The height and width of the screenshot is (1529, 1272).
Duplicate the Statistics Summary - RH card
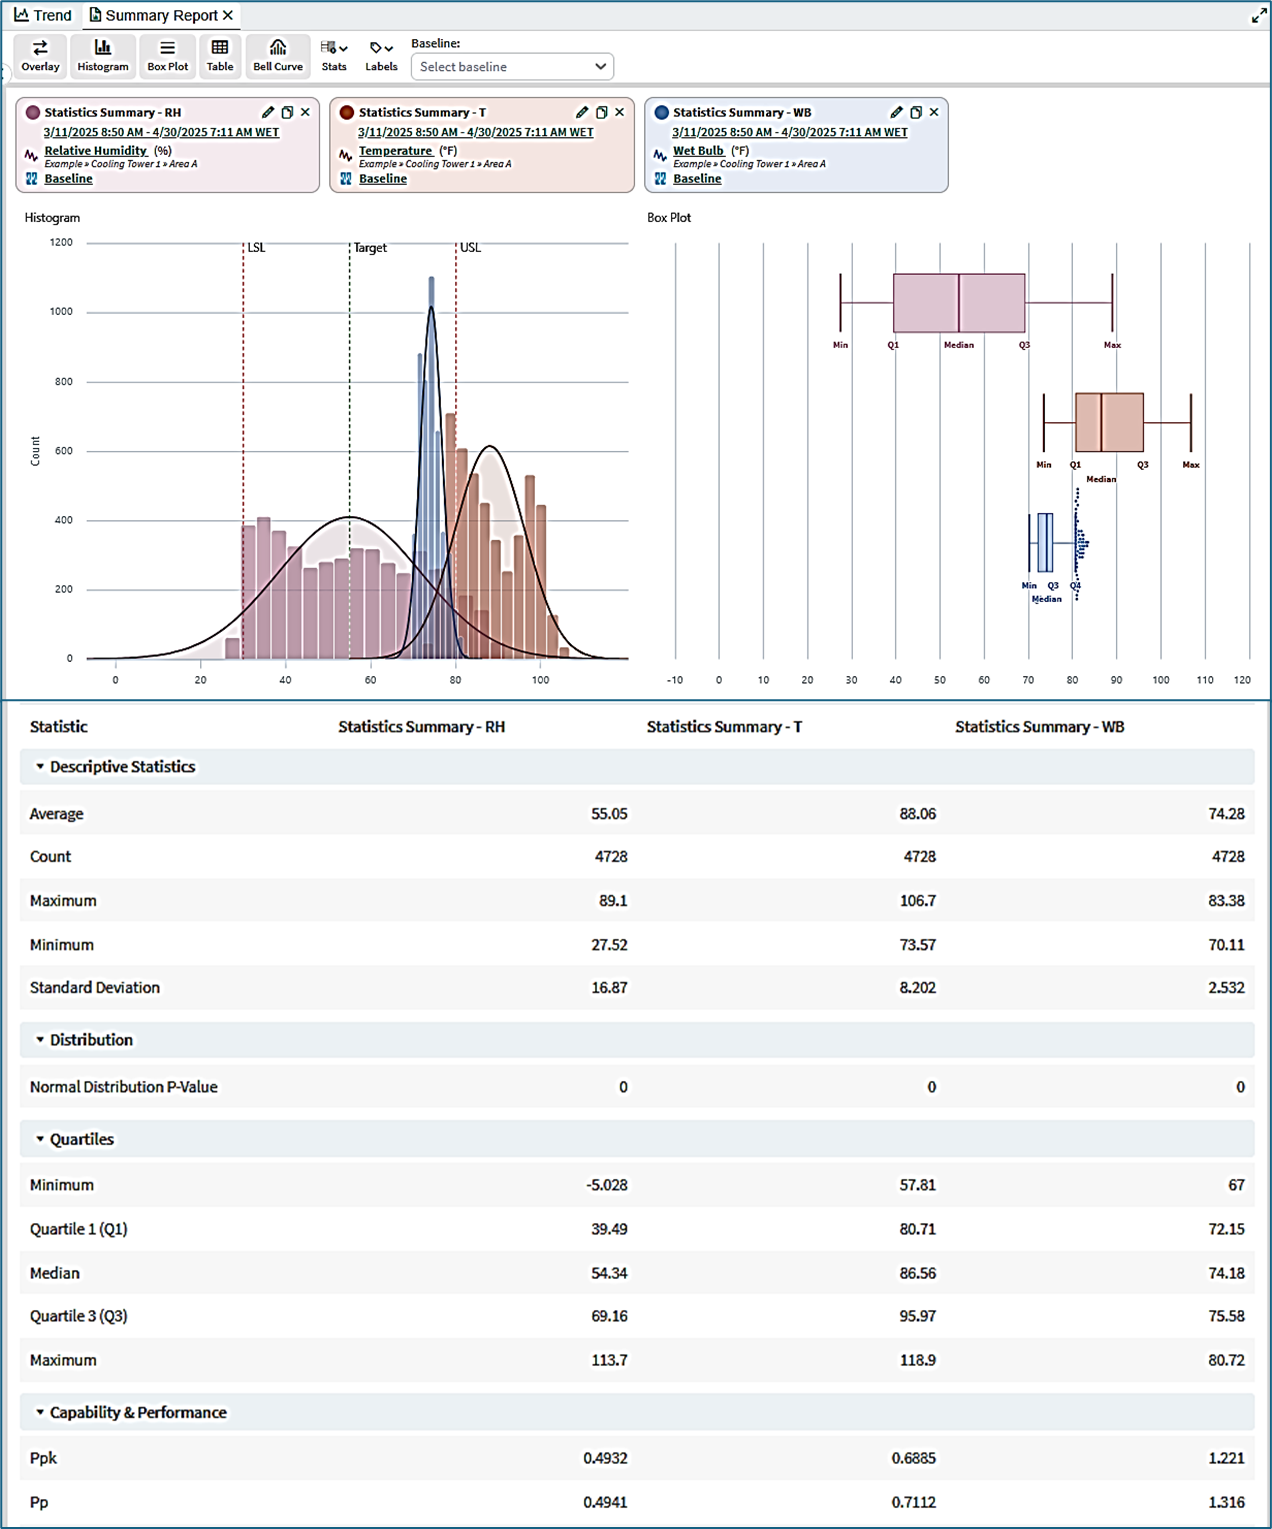click(287, 112)
